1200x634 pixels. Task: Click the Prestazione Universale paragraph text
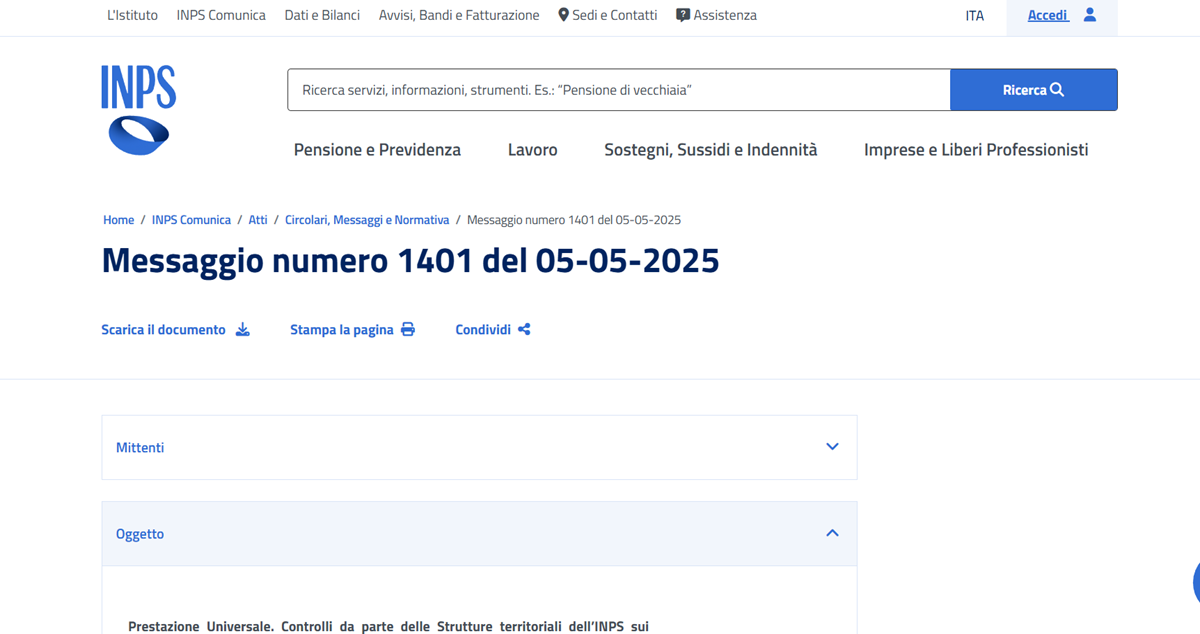pos(389,626)
